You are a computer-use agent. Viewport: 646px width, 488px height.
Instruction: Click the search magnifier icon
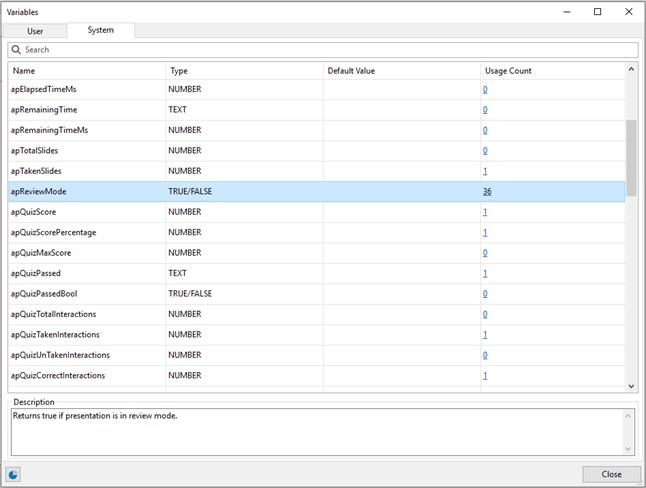tap(16, 50)
